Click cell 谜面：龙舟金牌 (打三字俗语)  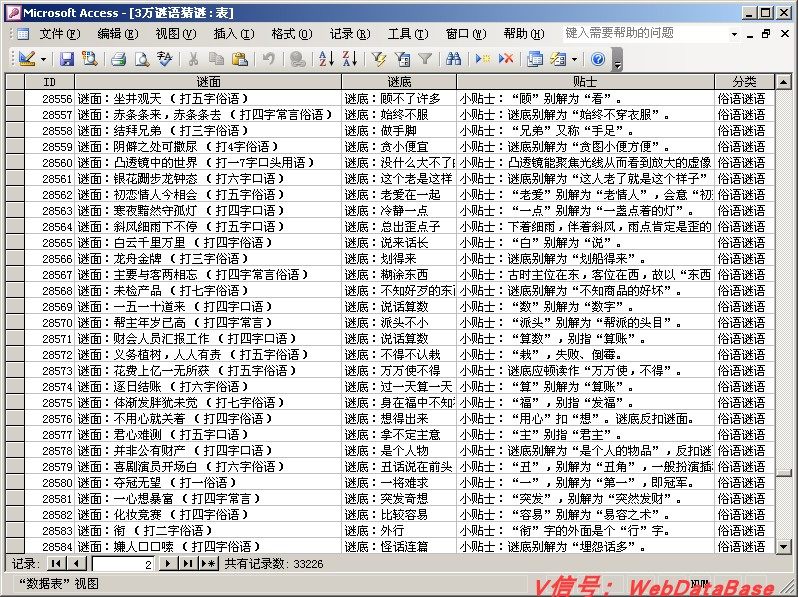[209, 259]
